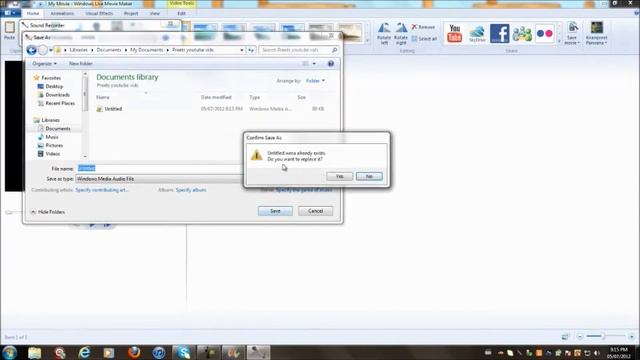Switch to Project ribbon tab
The height and width of the screenshot is (360, 640).
(x=131, y=13)
